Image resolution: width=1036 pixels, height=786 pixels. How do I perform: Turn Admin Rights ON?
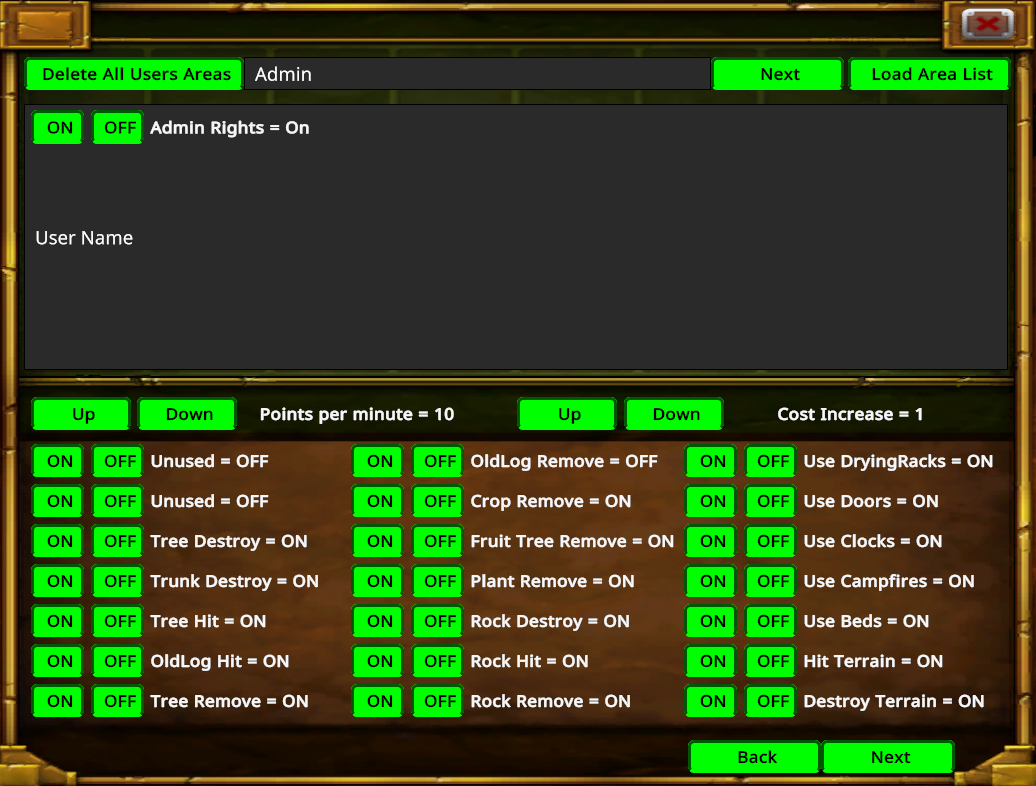59,128
